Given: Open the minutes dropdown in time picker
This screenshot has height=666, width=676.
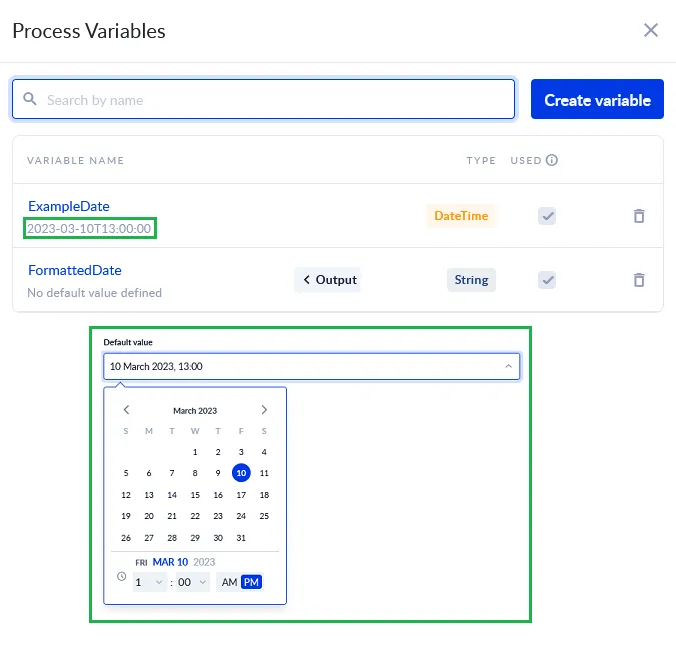Looking at the screenshot, I should pyautogui.click(x=192, y=582).
